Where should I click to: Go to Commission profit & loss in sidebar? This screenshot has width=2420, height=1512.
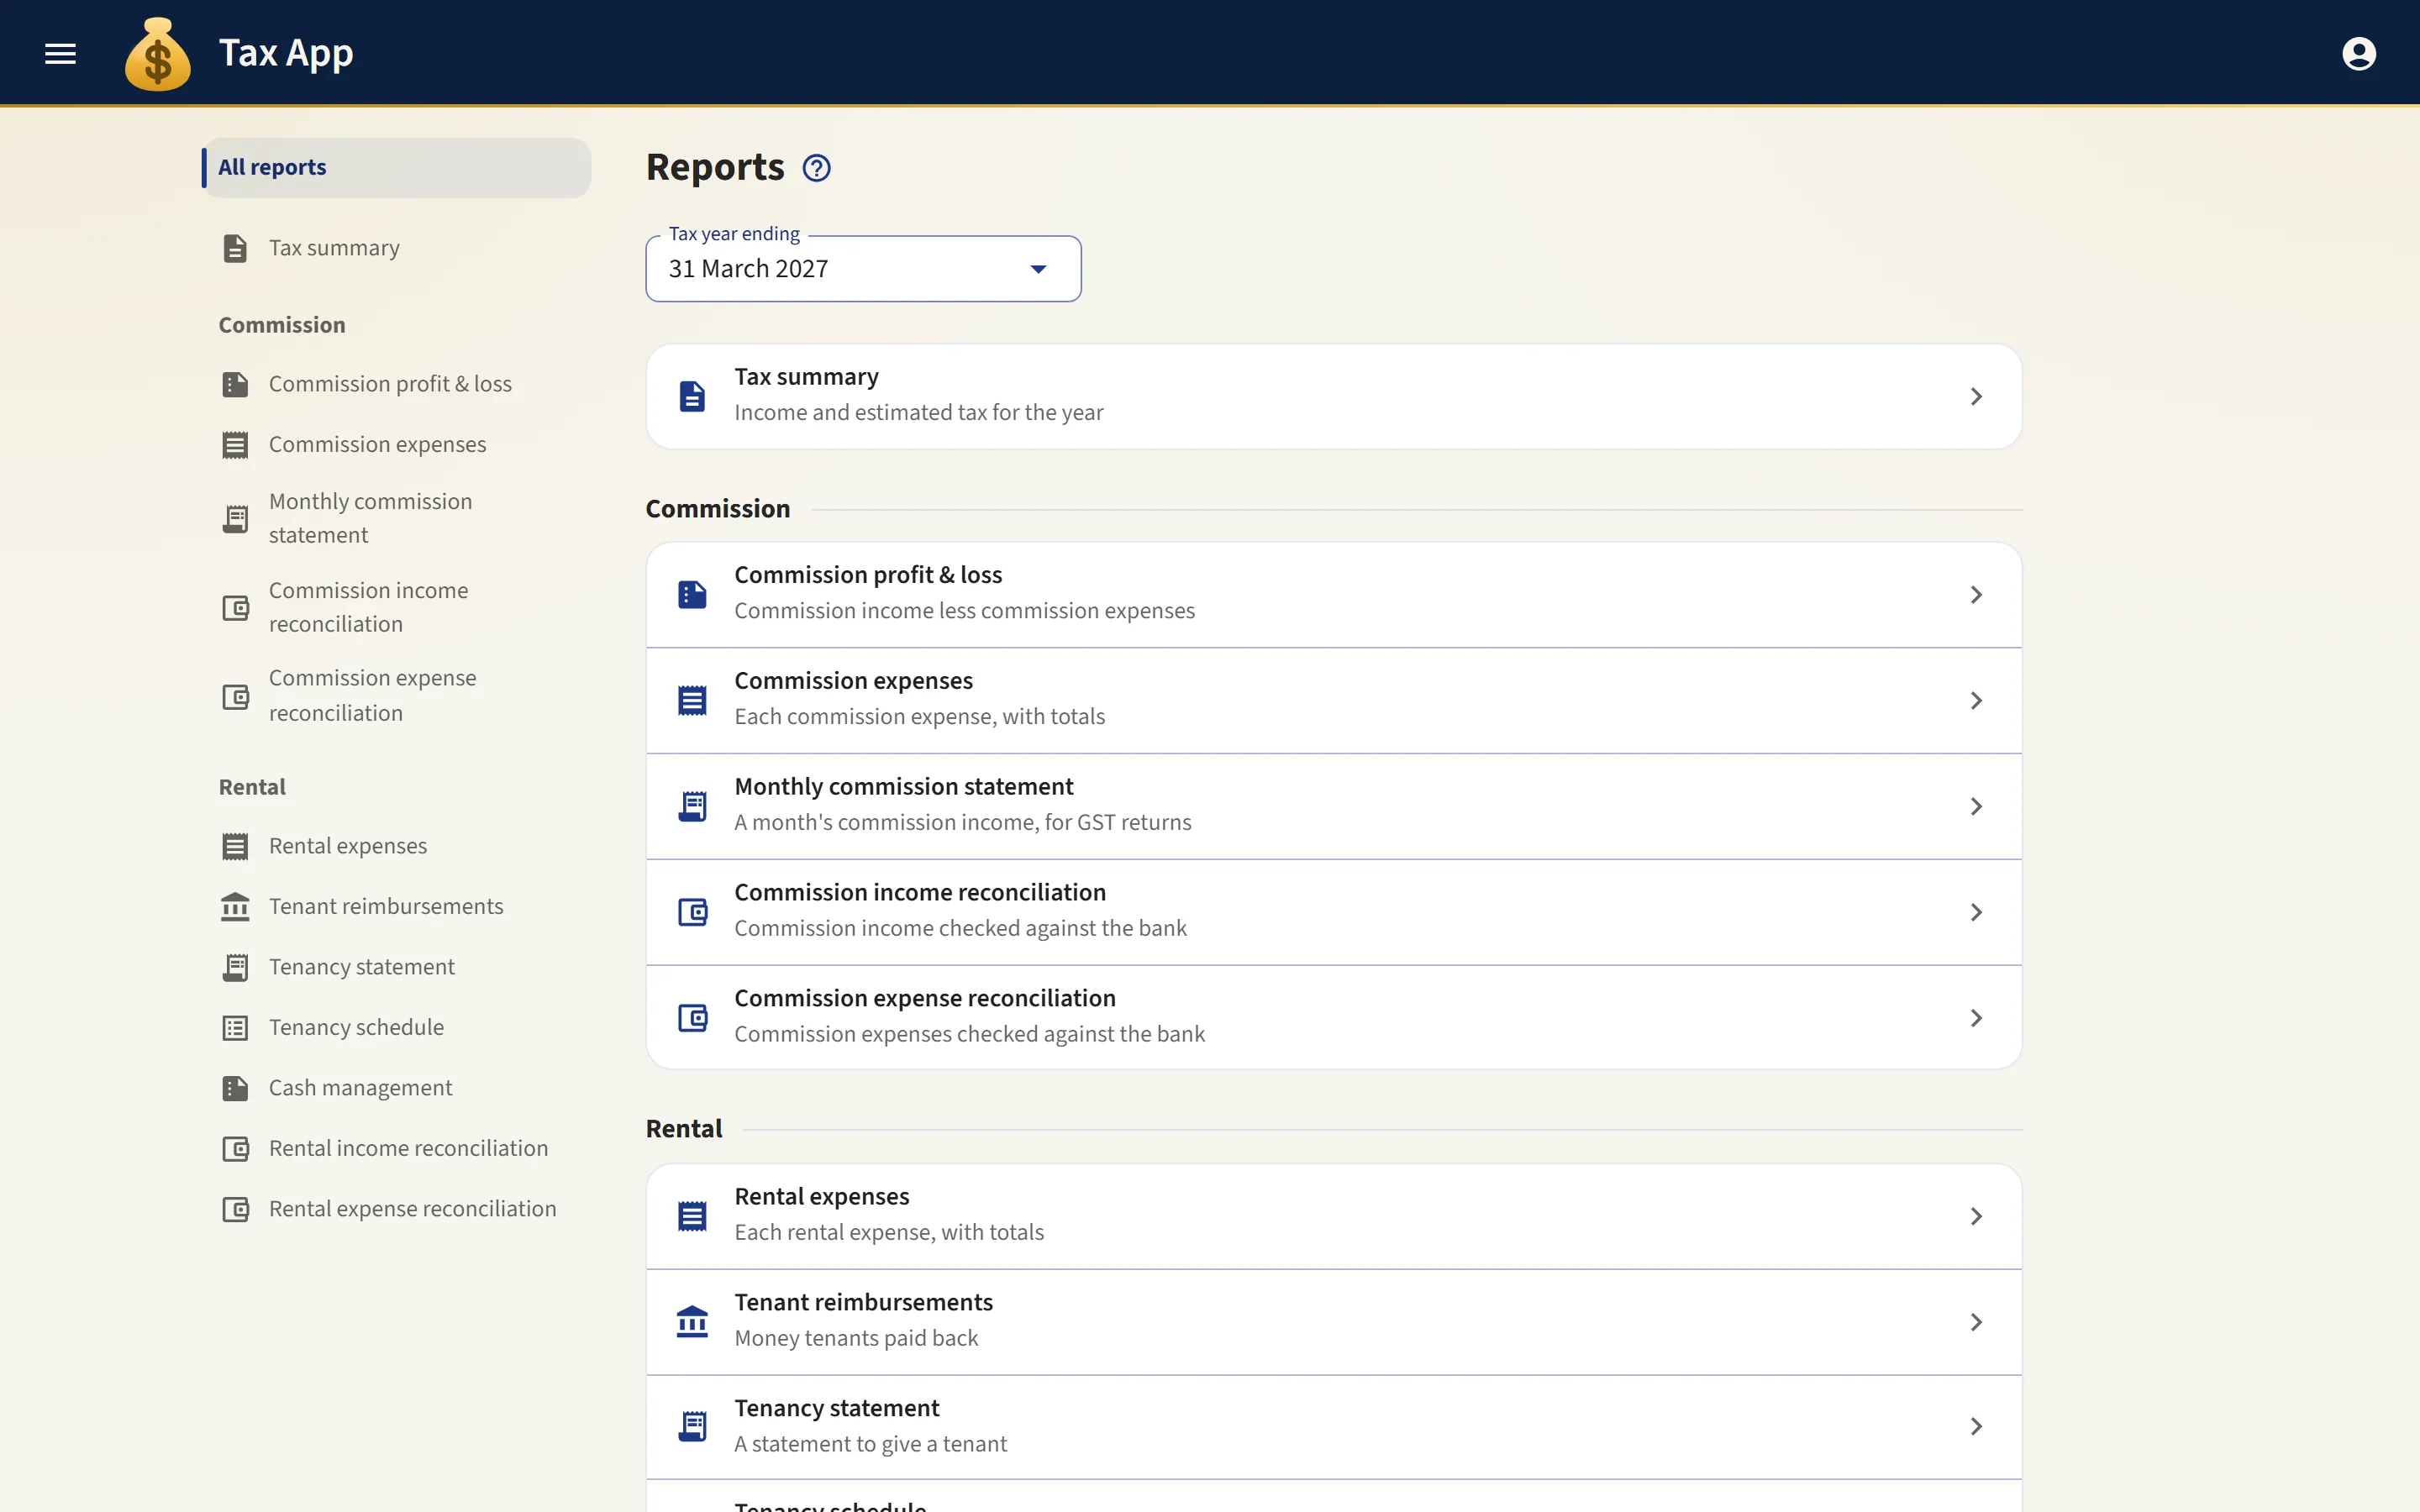tap(396, 384)
